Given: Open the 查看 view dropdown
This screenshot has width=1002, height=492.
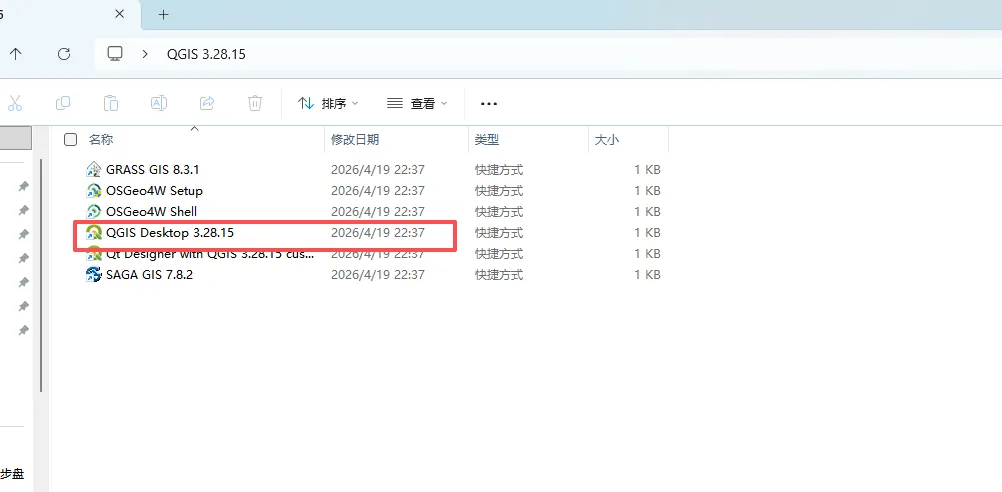Looking at the screenshot, I should coord(417,104).
